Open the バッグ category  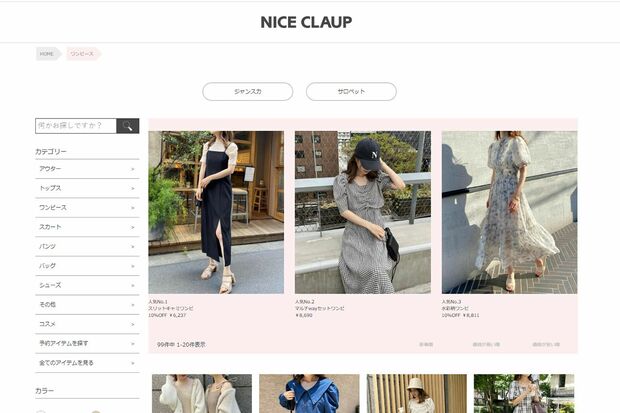point(87,266)
